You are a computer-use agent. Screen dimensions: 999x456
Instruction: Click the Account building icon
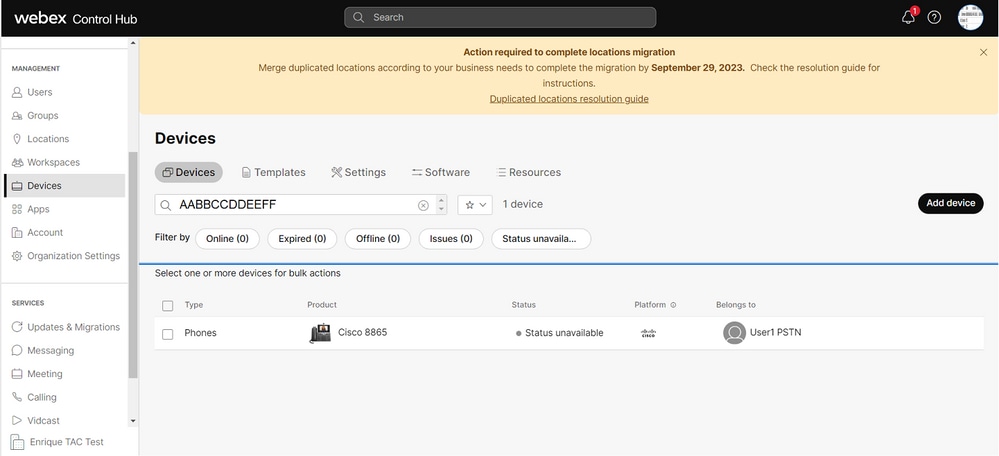click(x=17, y=232)
